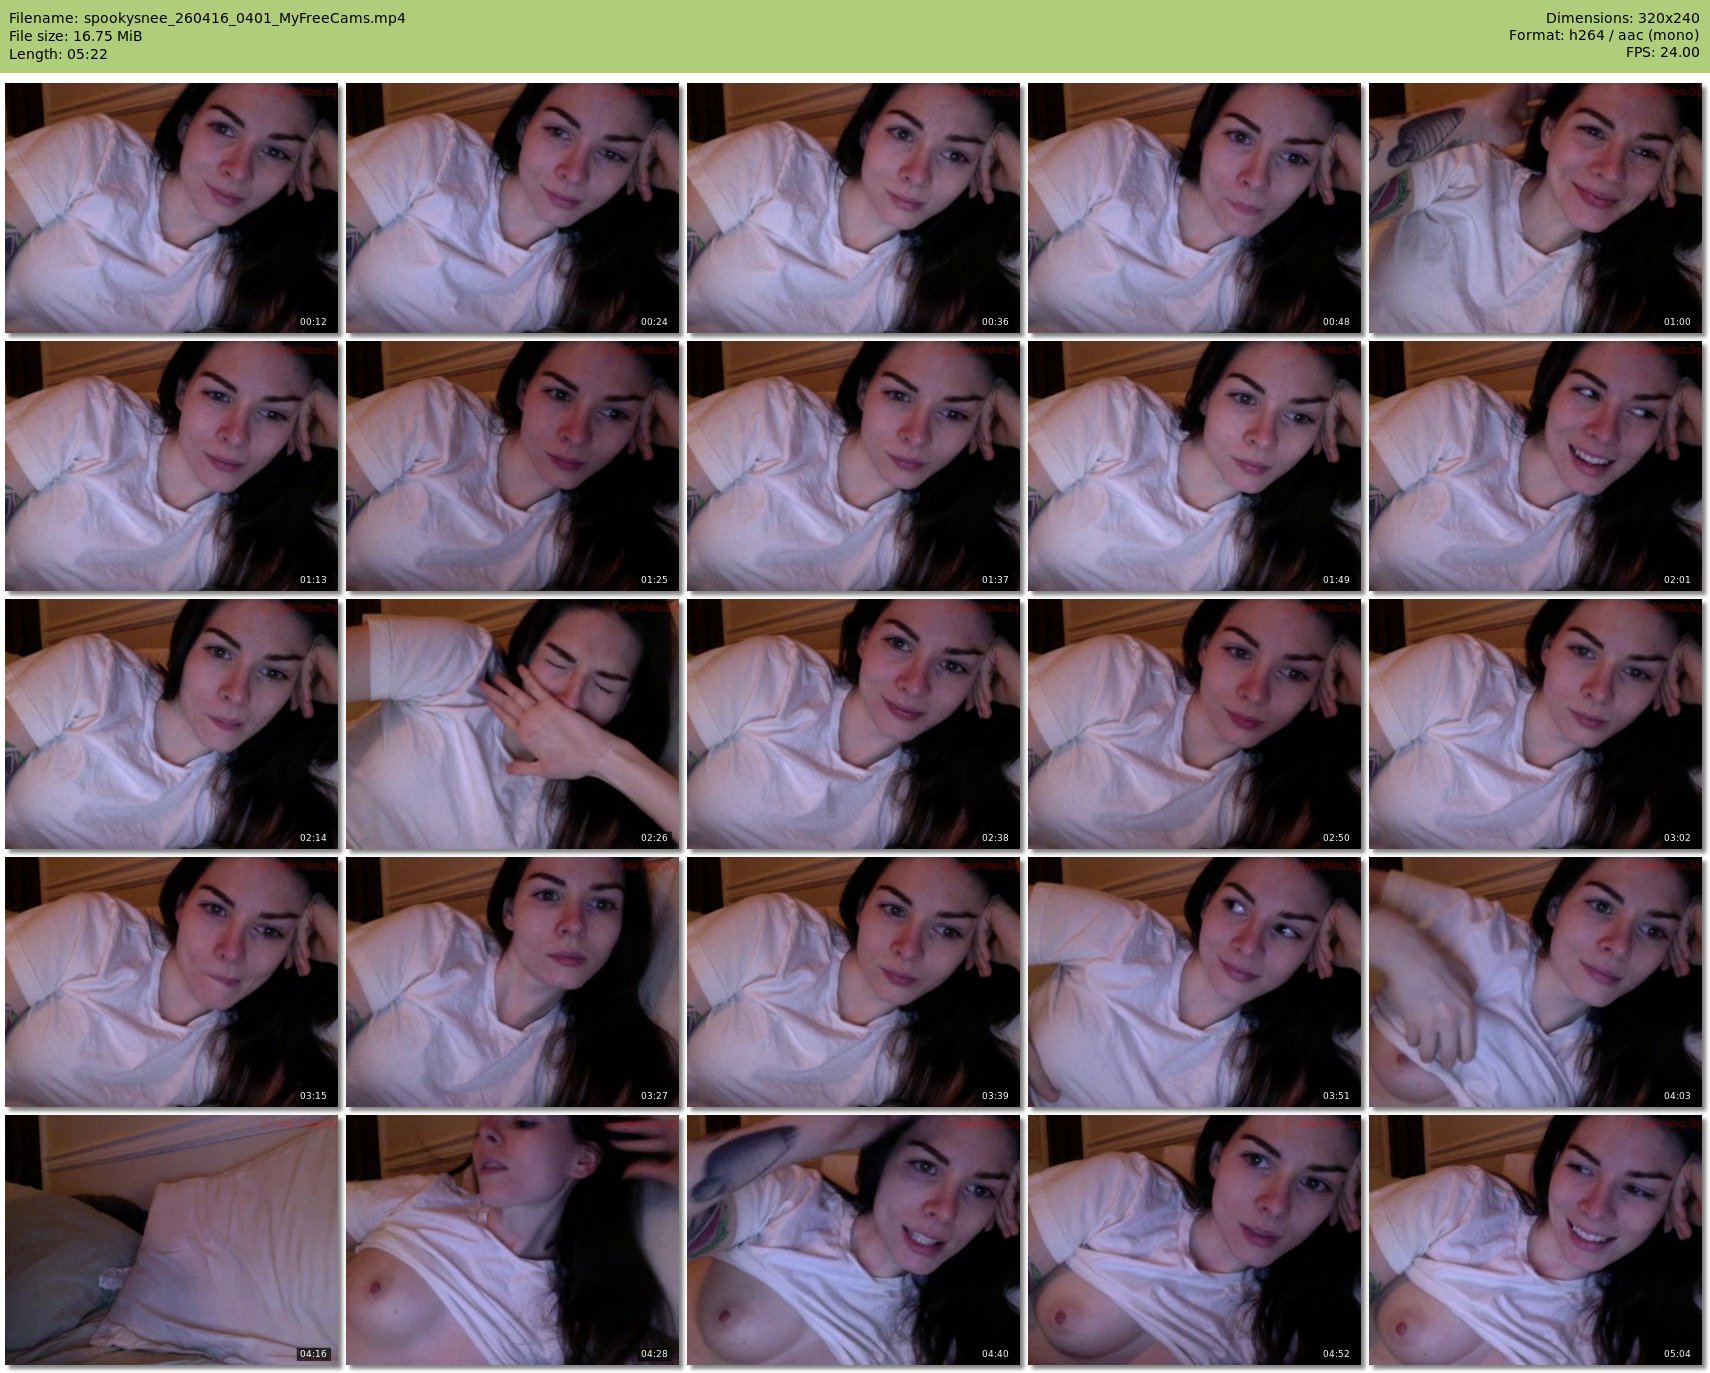Open the thumbnail at 00:36
The width and height of the screenshot is (1710, 1373).
853,208
